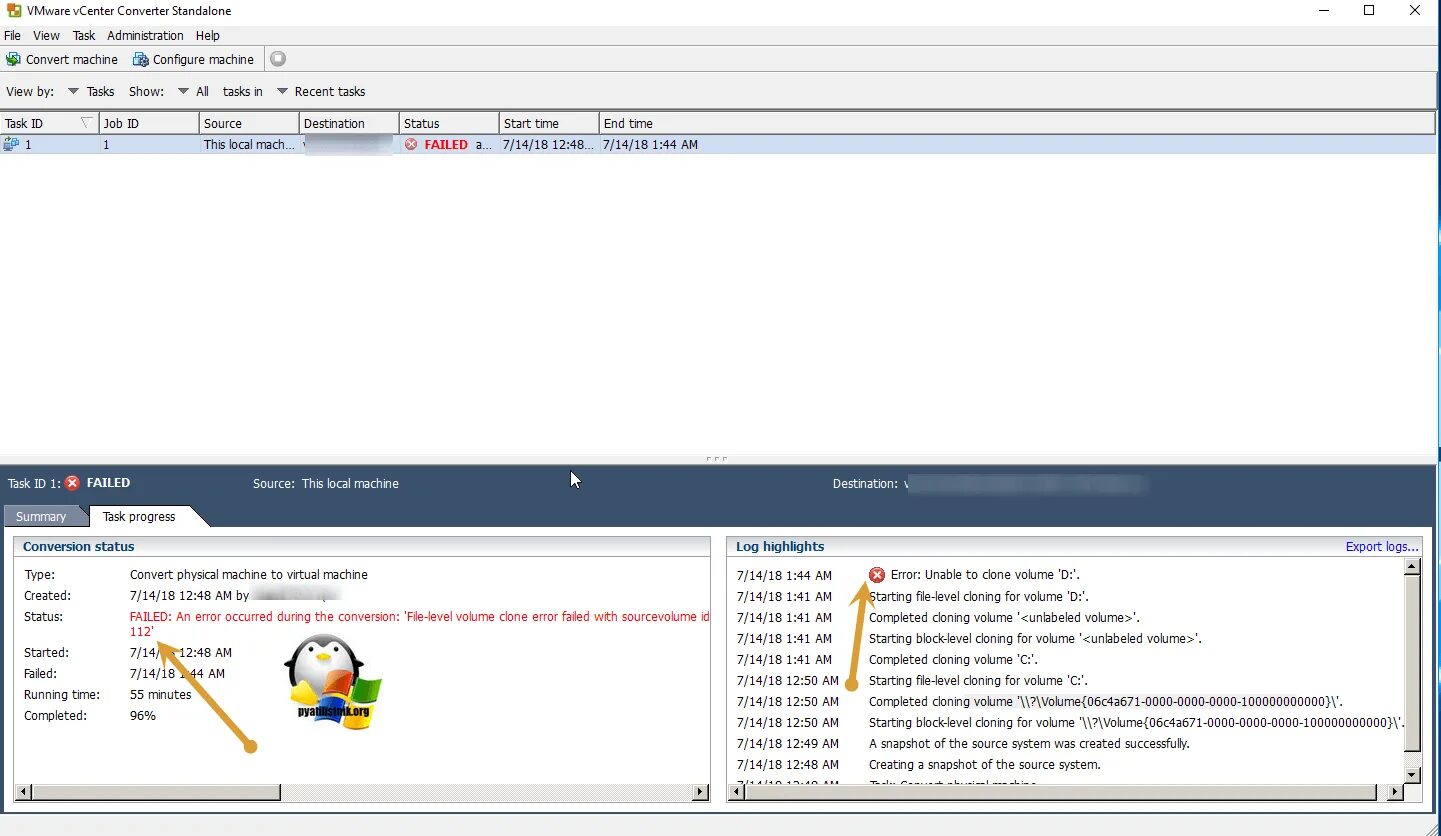Click Log highlights horizontal scroll left arrow
This screenshot has height=836, width=1441.
[x=737, y=792]
